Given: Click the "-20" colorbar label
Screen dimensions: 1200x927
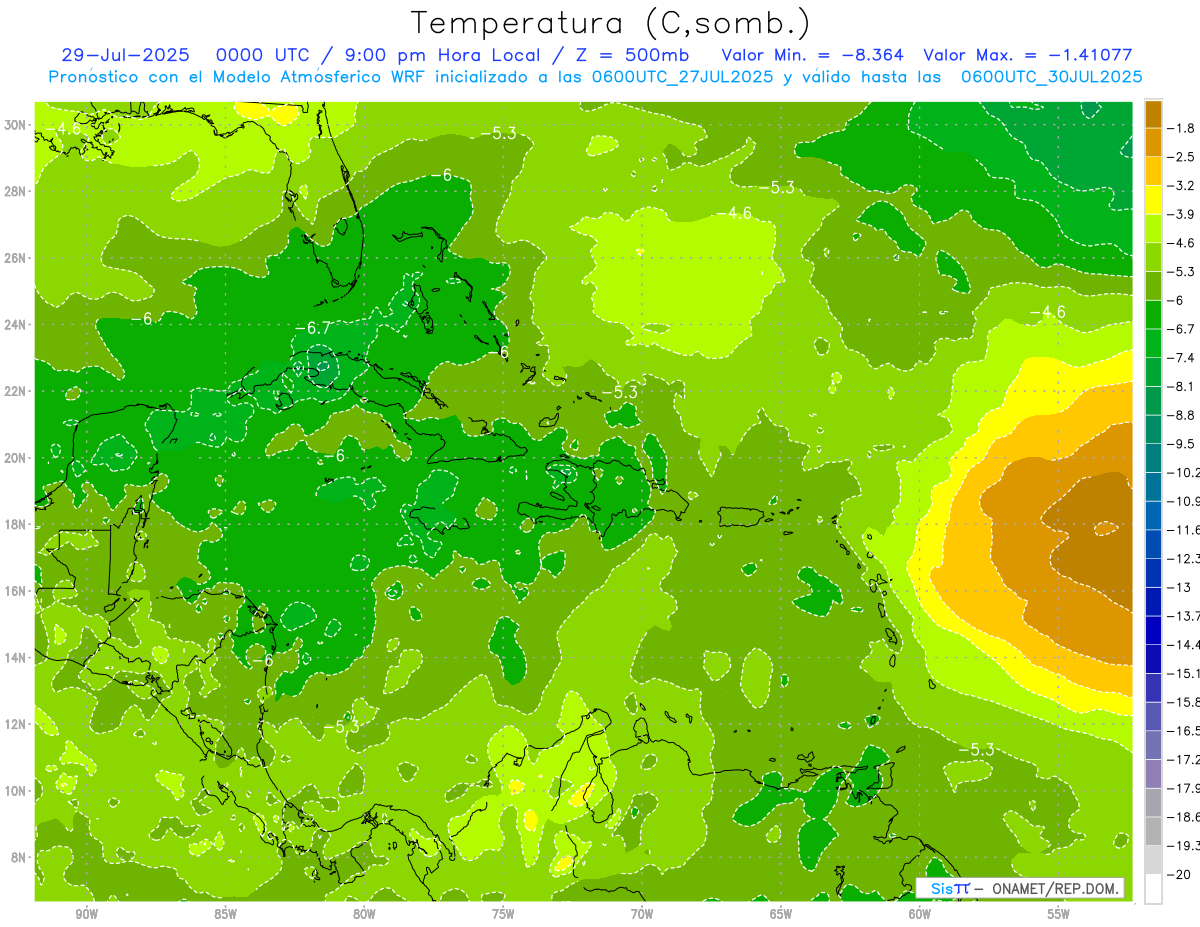Looking at the screenshot, I should pos(1180,874).
